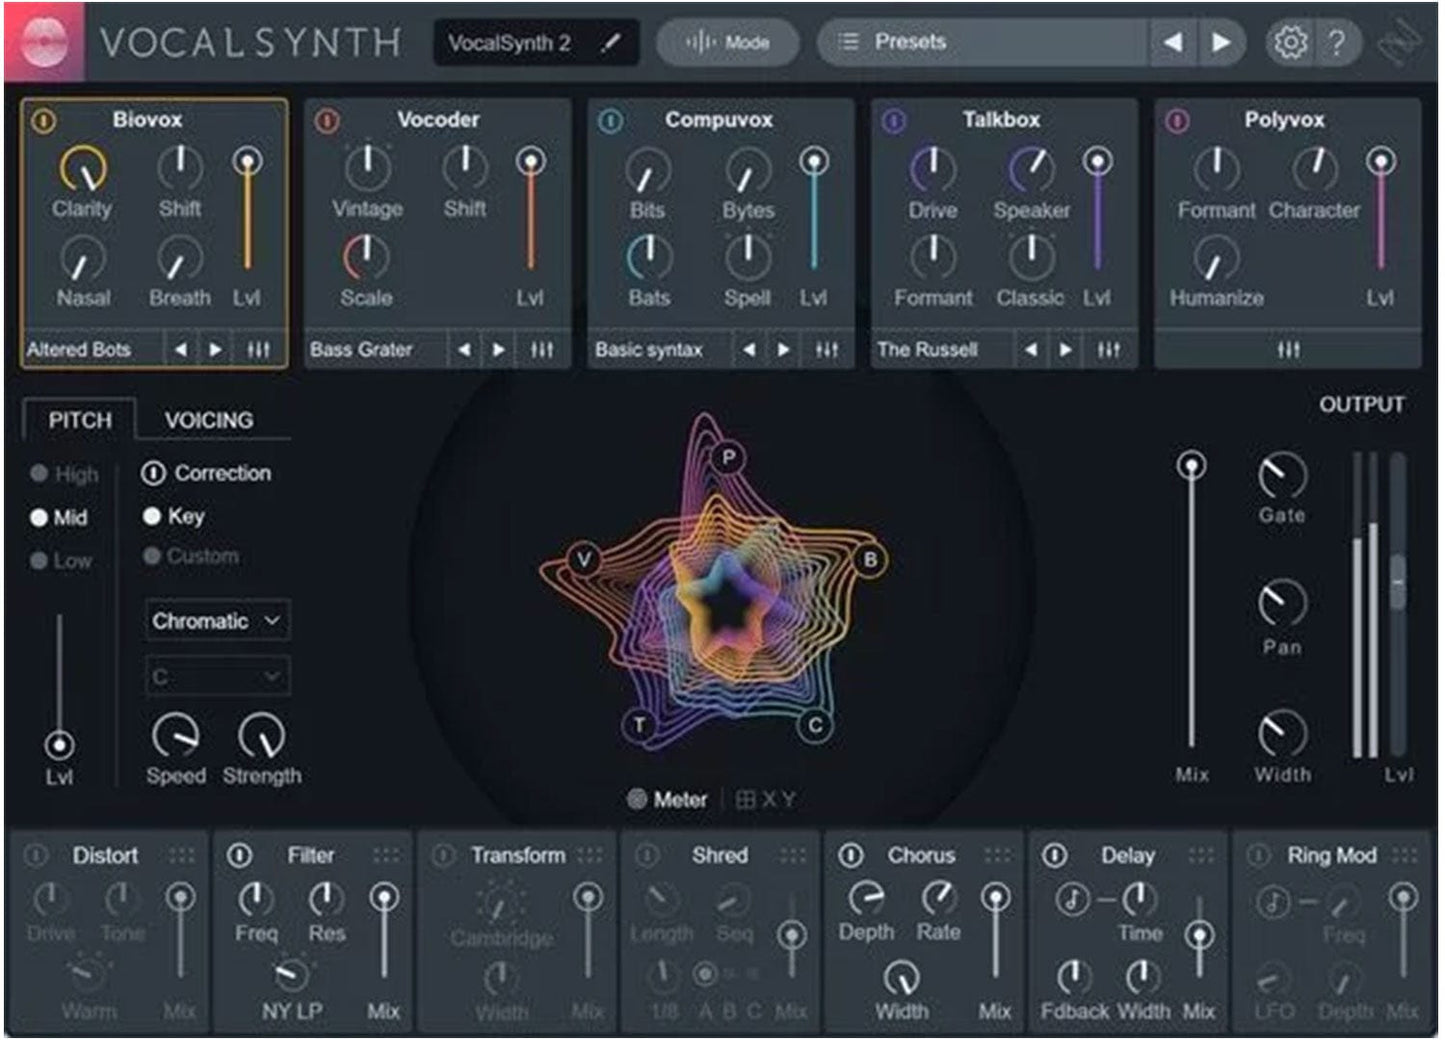Open The Russell preset name
Viewport: 1445px width, 1040px height.
[x=927, y=350]
